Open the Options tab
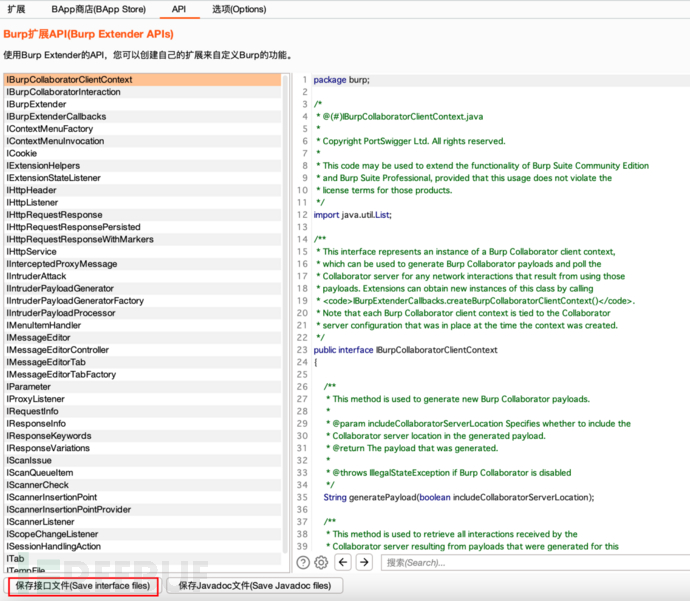690x601 pixels. tap(239, 9)
